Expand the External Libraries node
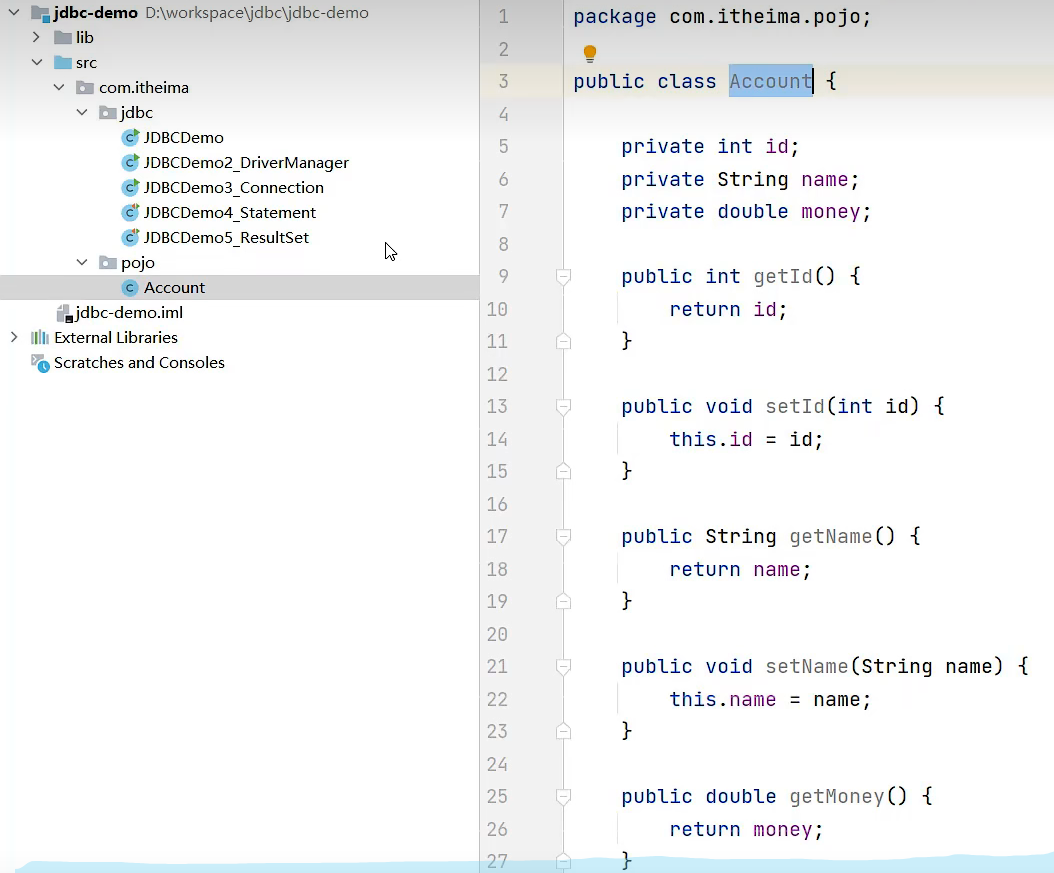The width and height of the screenshot is (1054, 873). (16, 337)
